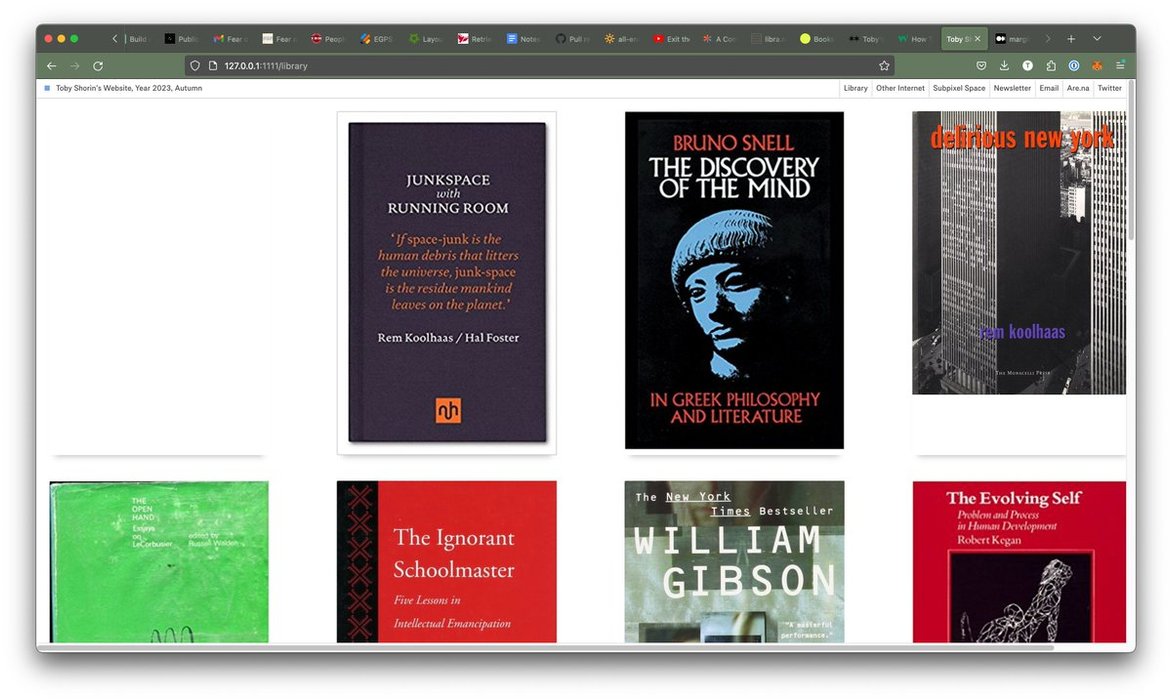Click the vertical page scrollbar

(x=1132, y=161)
